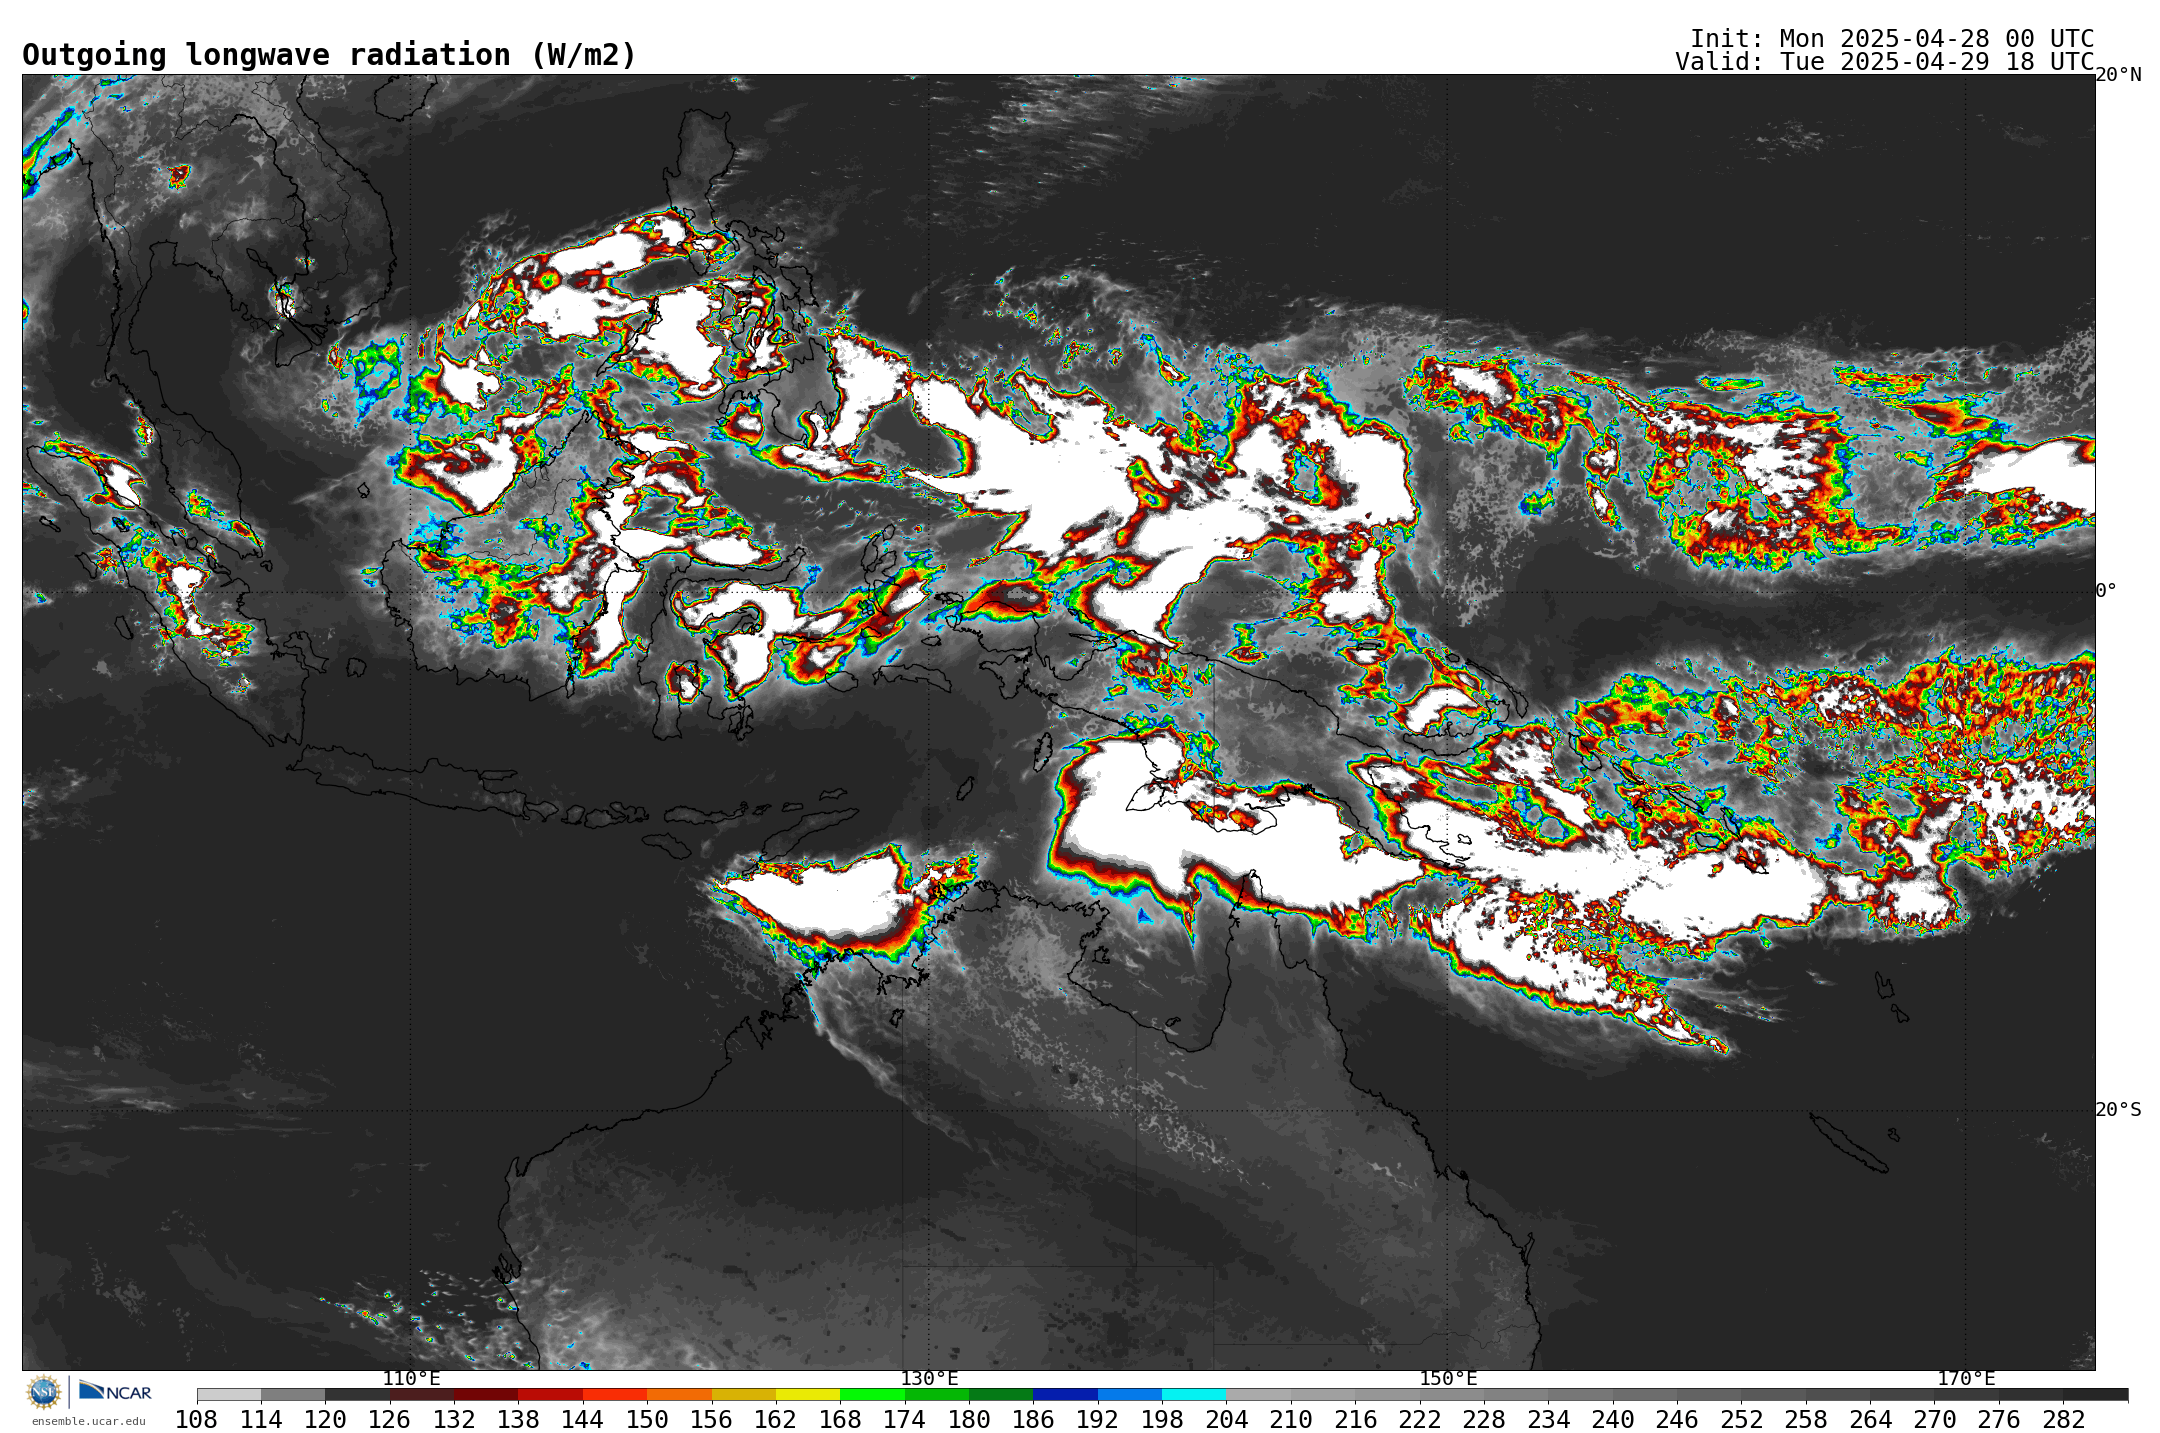
Task: Pick the yellow 162–168 colorbar swatch
Action: point(808,1394)
